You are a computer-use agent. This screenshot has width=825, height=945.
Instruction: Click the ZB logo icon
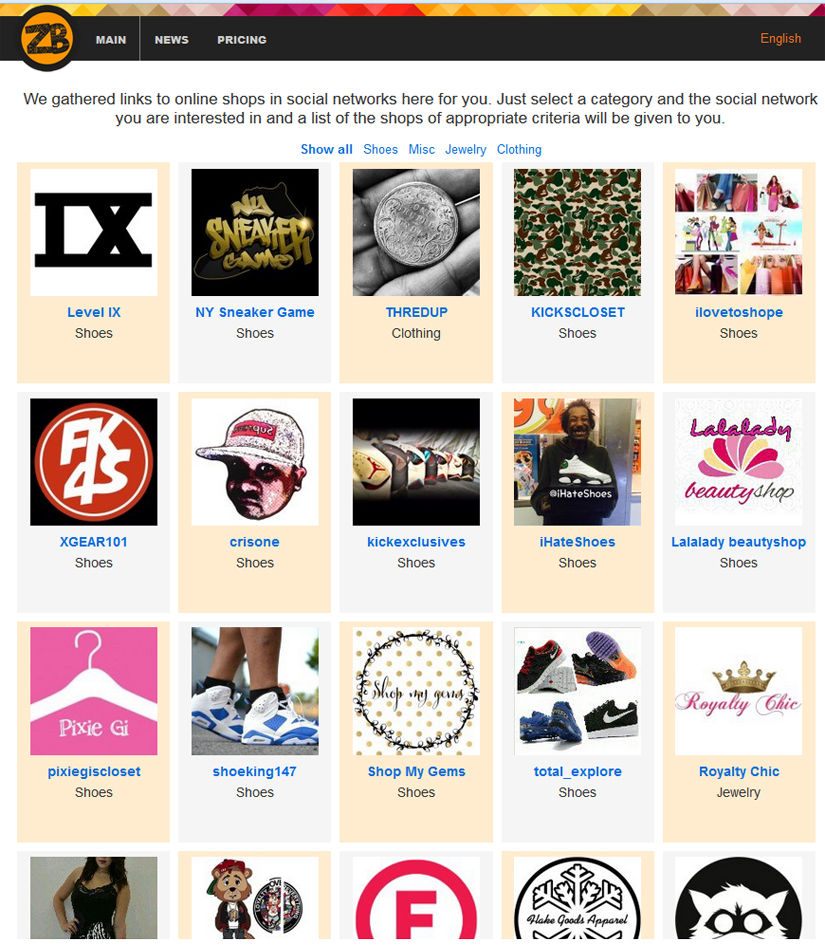point(47,39)
